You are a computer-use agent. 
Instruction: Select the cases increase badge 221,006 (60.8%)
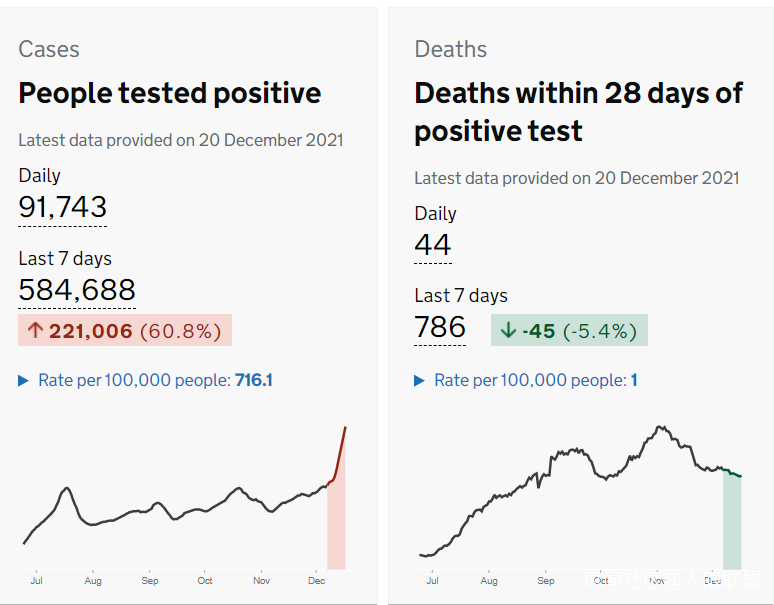[125, 330]
